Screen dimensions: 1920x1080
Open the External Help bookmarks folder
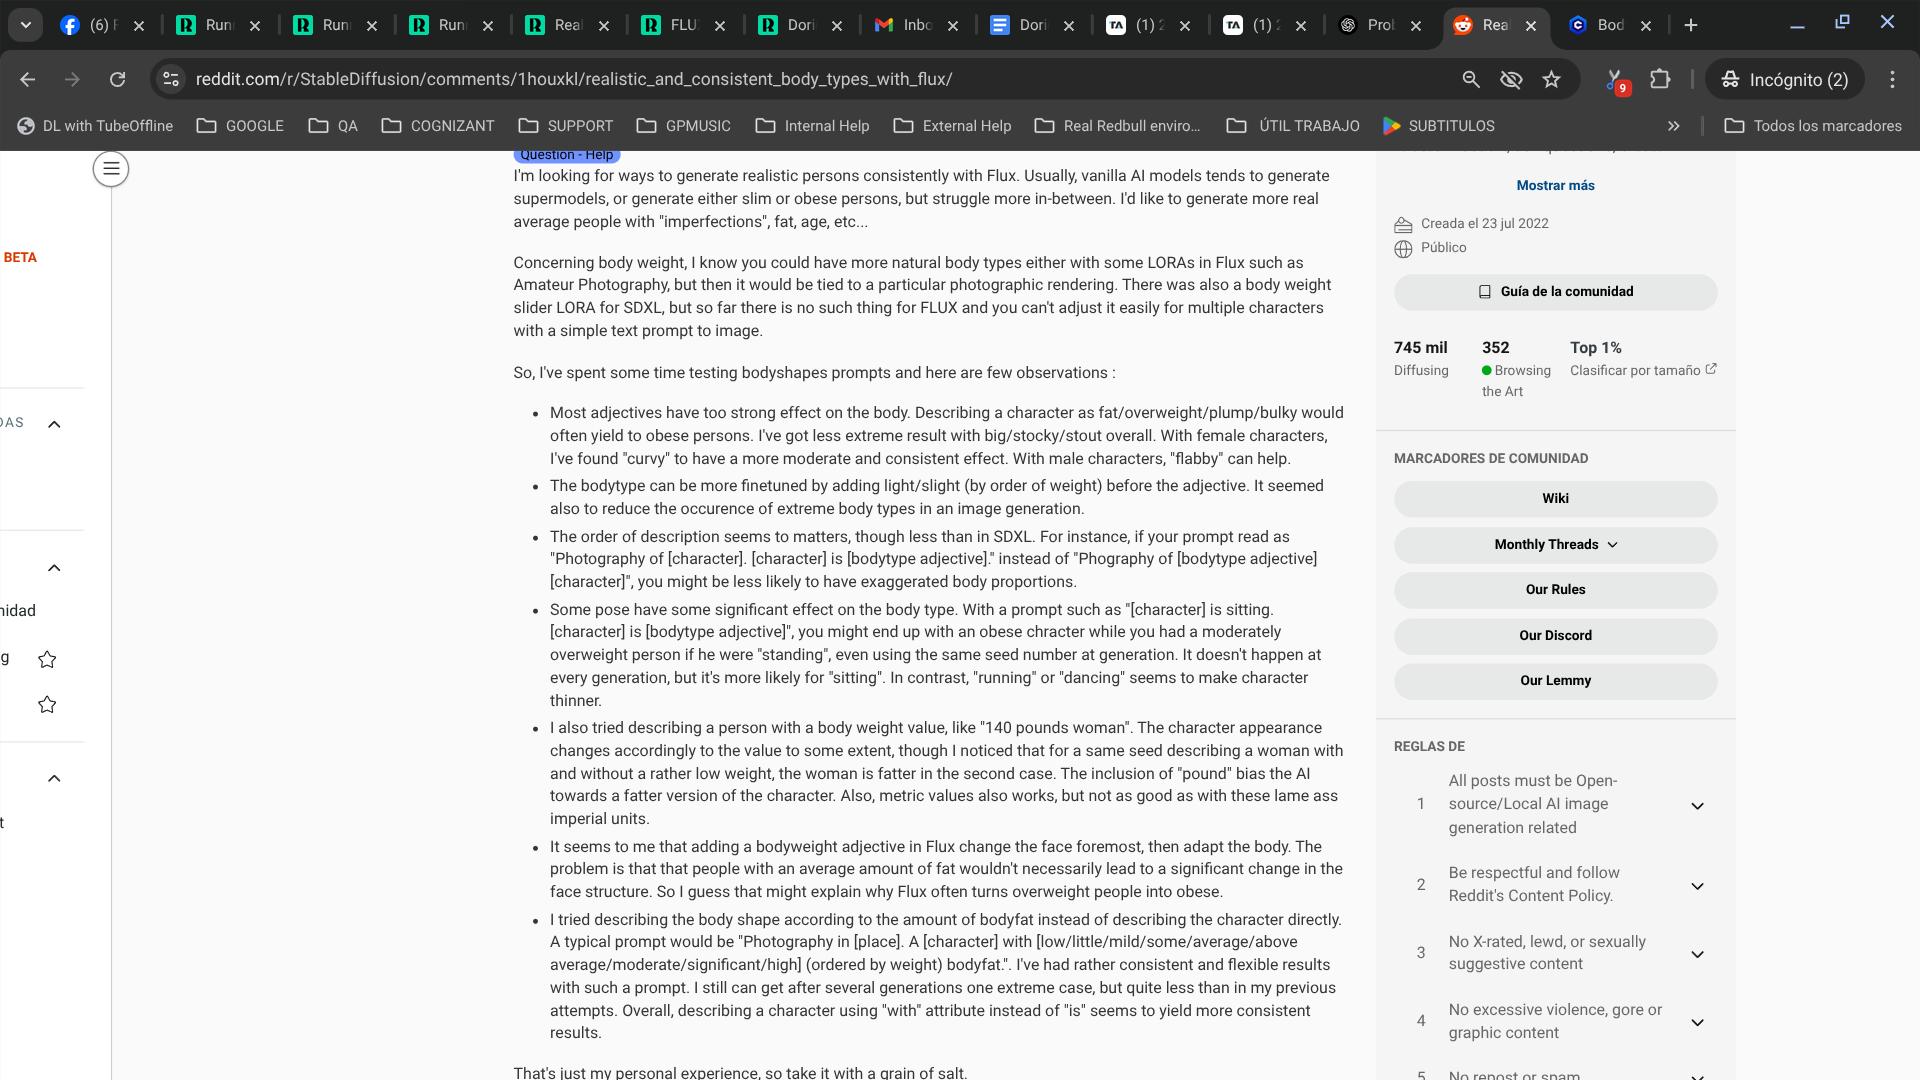click(x=952, y=126)
